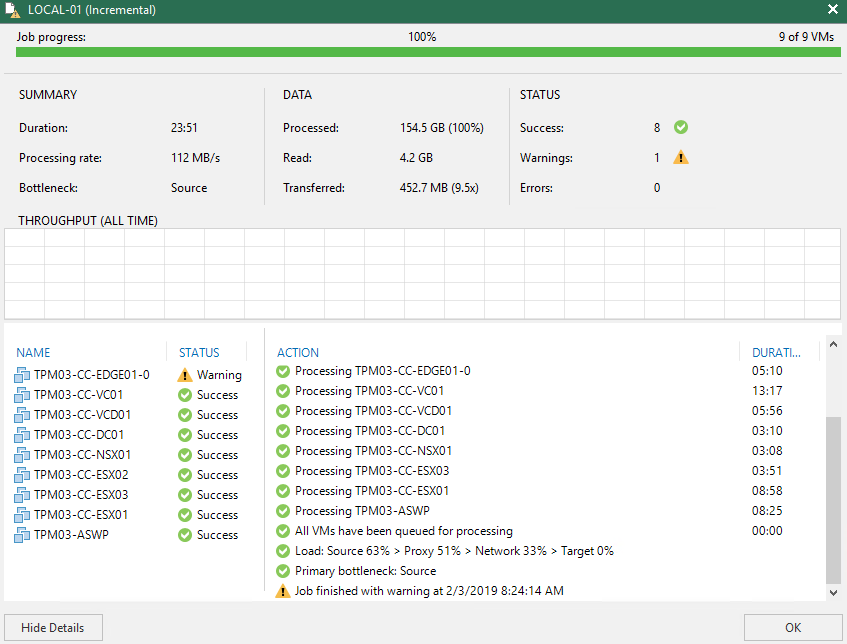
Task: Select the TPM03-ASWP VM name
Action: (71, 535)
